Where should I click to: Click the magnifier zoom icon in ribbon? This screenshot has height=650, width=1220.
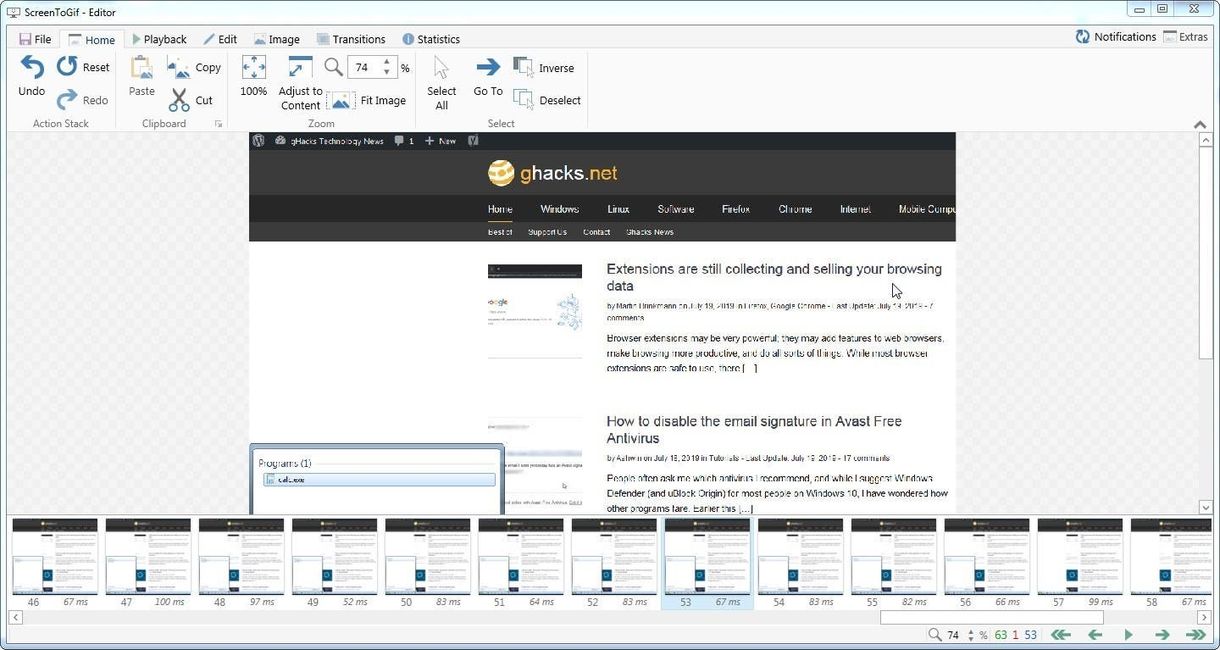point(333,67)
